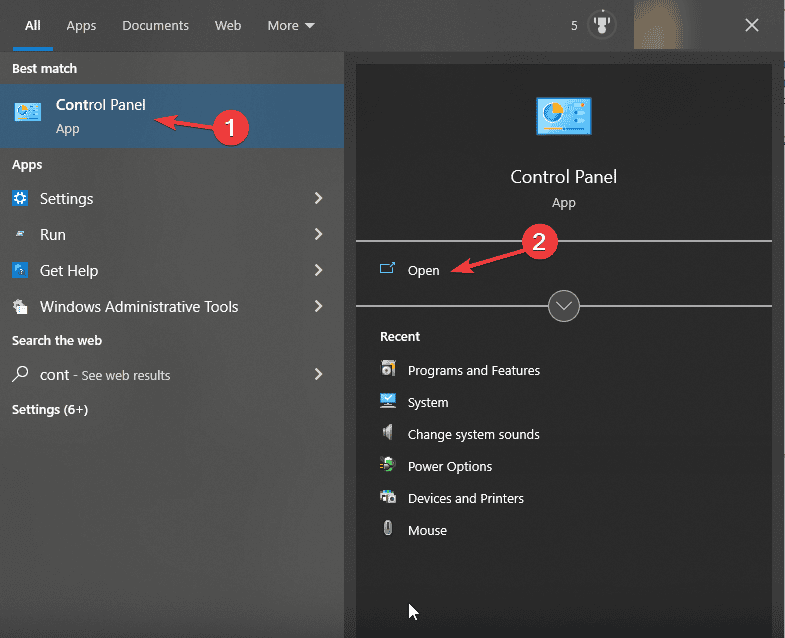
Task: Click the Open icon in preview pane
Action: (x=387, y=268)
